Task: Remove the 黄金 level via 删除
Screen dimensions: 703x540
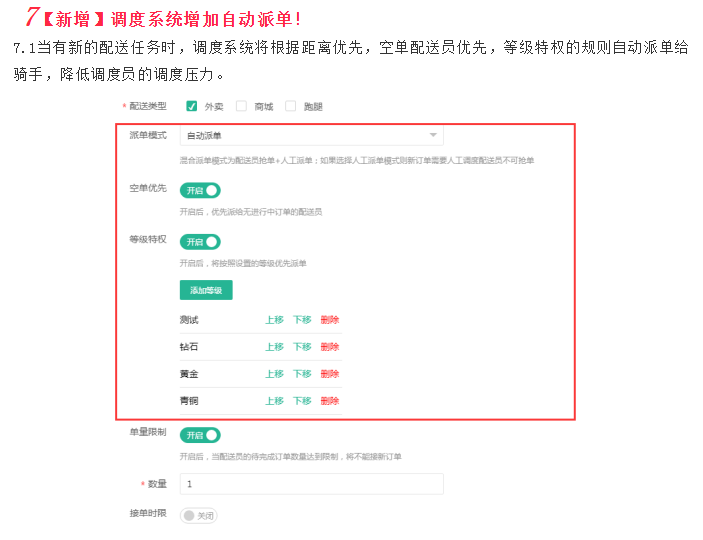Action: pyautogui.click(x=330, y=374)
